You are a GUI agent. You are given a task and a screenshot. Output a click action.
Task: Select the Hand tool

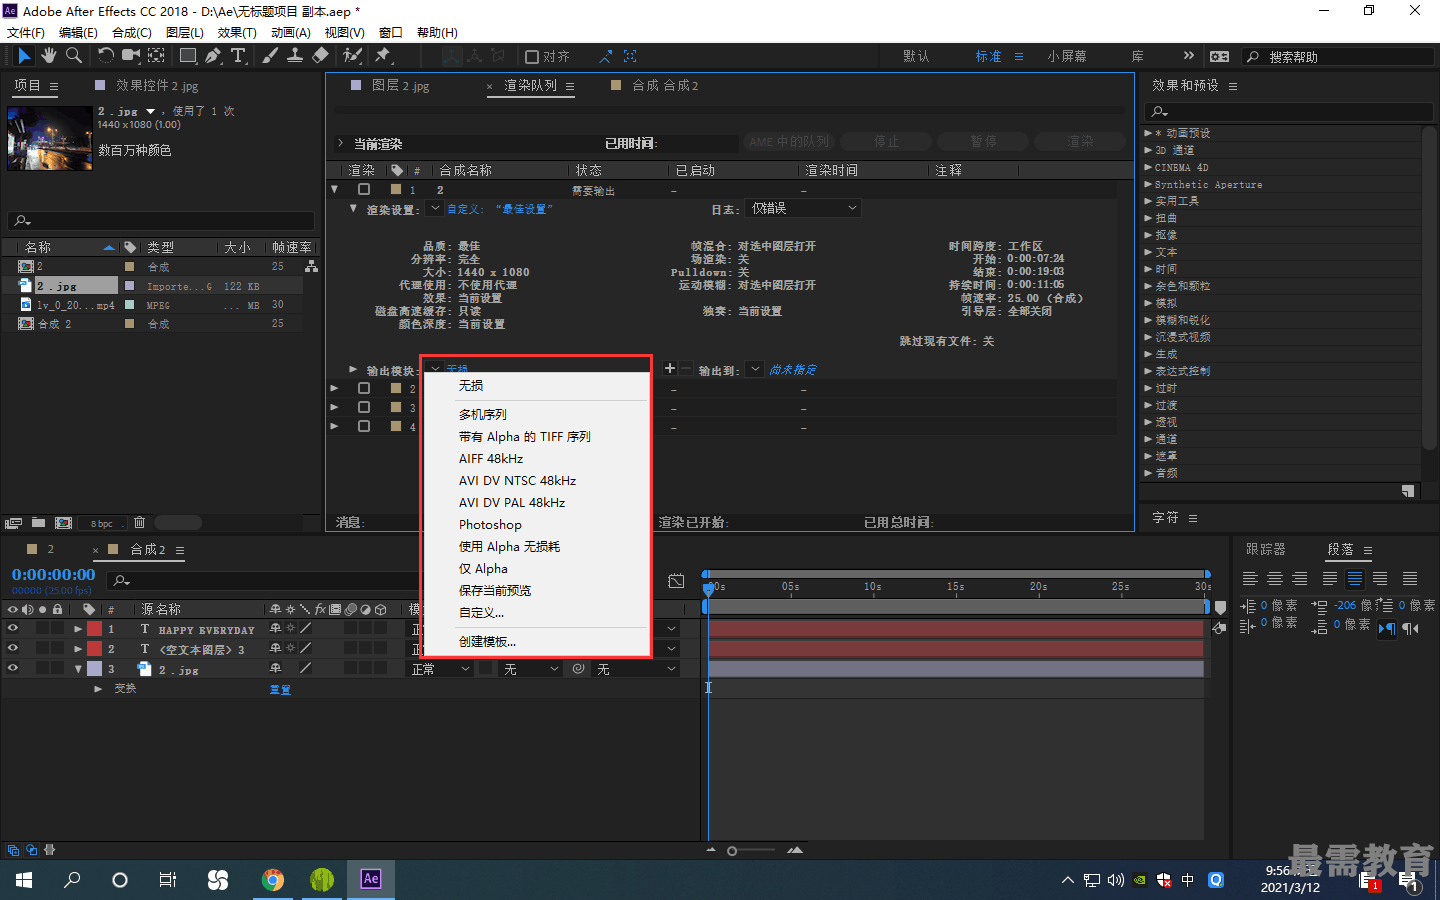(x=49, y=56)
